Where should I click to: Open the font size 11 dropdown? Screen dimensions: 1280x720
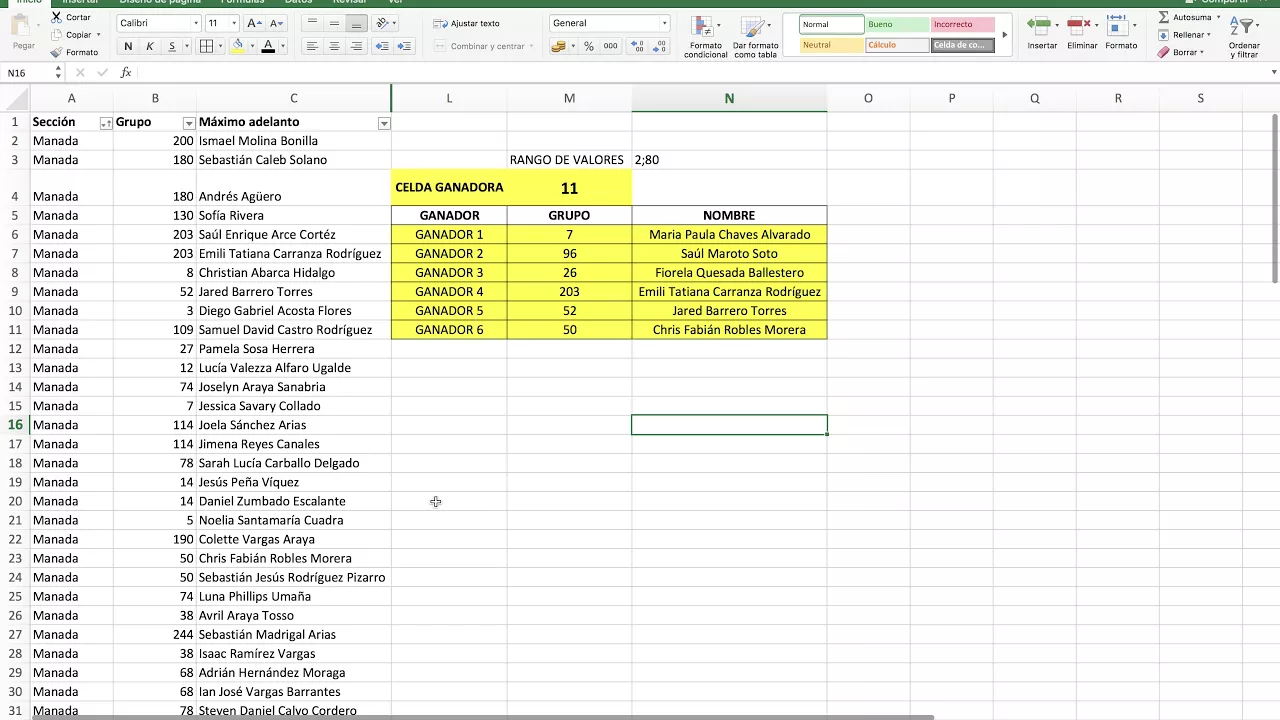click(x=234, y=23)
